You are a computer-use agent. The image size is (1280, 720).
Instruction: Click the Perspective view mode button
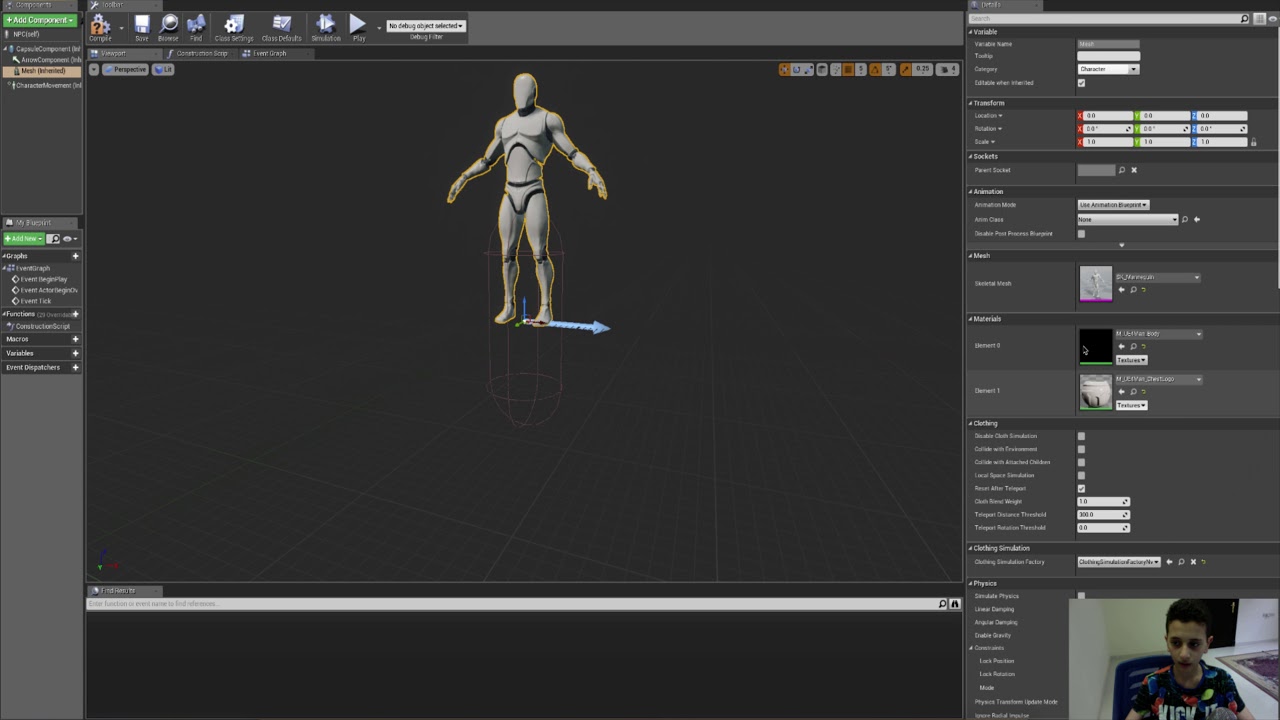(125, 69)
